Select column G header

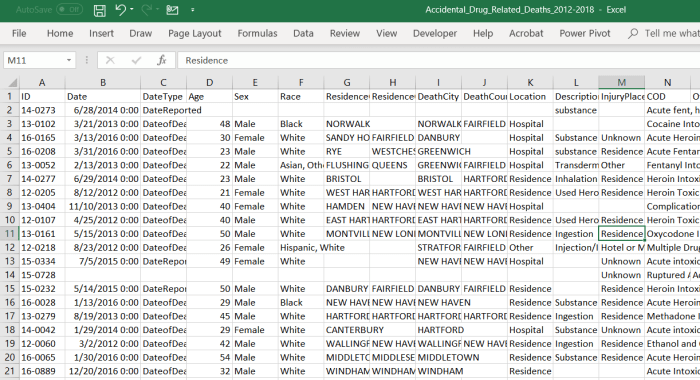coord(347,83)
